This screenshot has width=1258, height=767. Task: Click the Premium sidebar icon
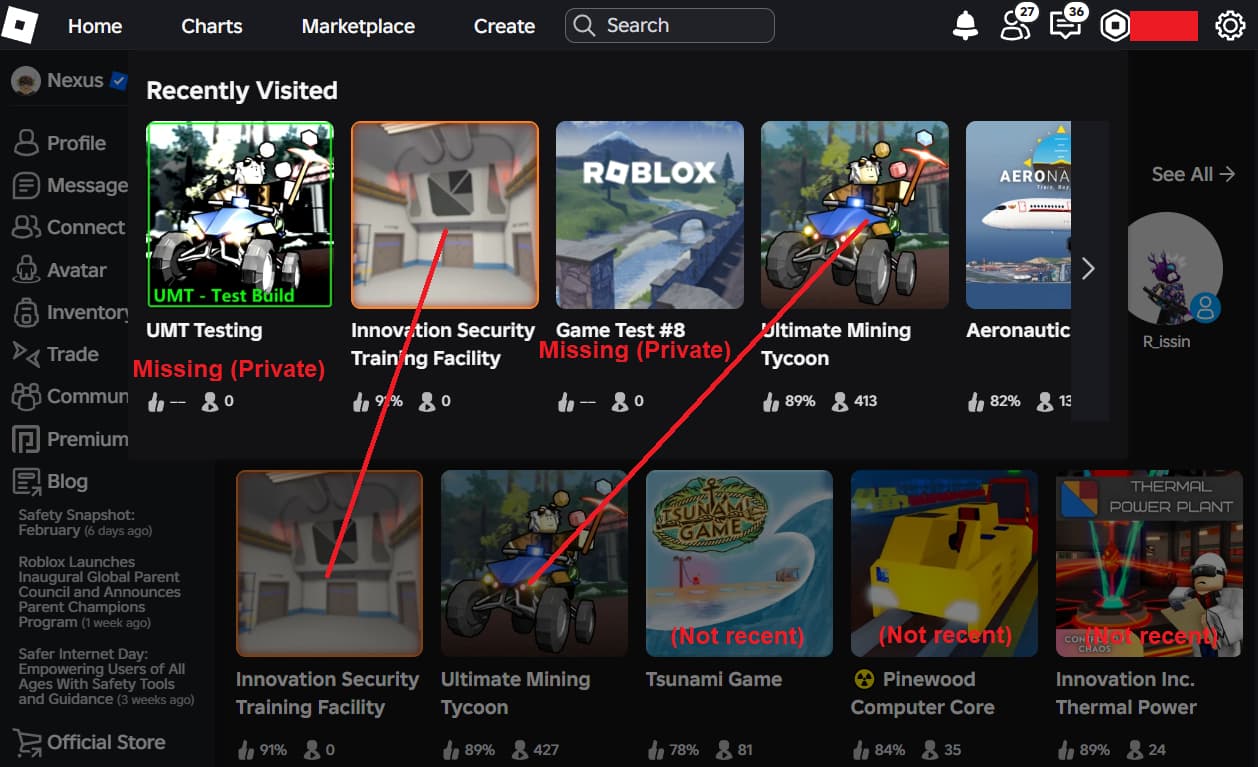tap(26, 439)
